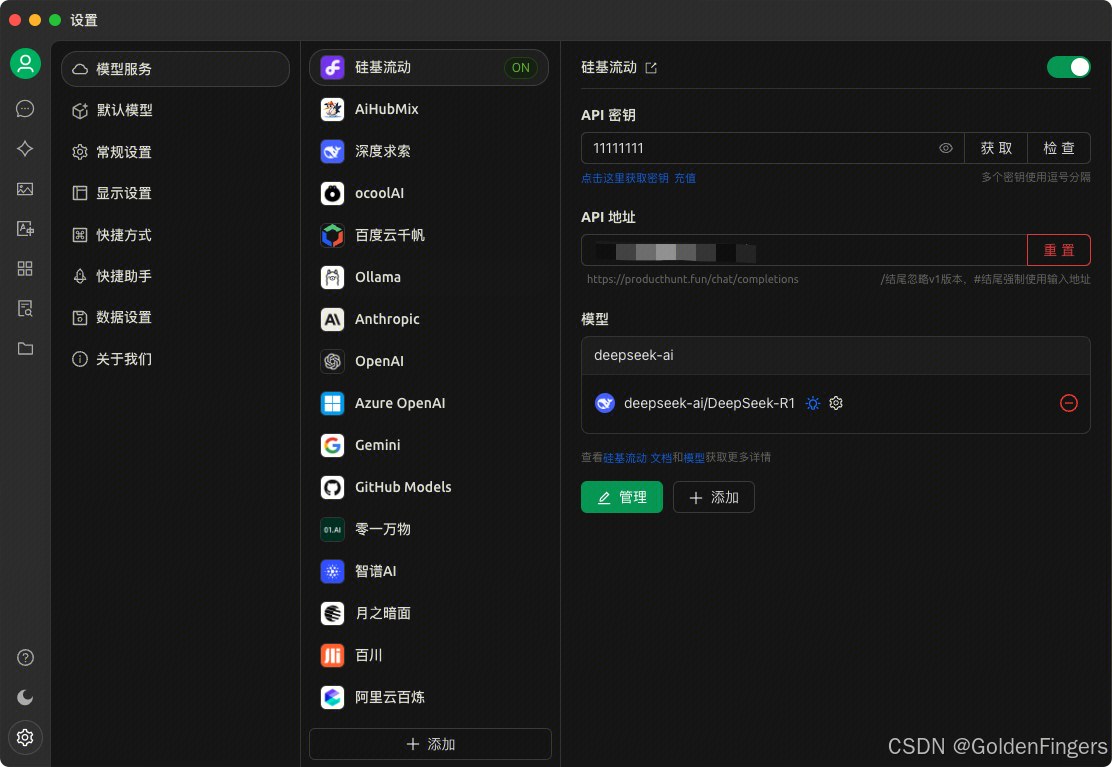
Task: Select 零一万物 provider
Action: (x=429, y=529)
